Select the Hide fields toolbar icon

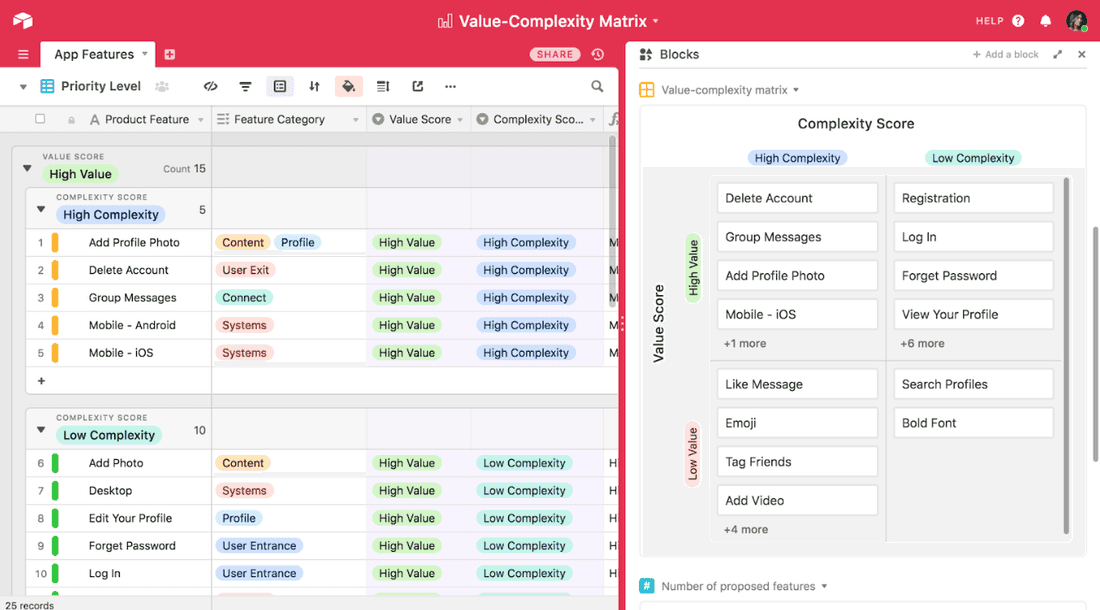[x=210, y=87]
